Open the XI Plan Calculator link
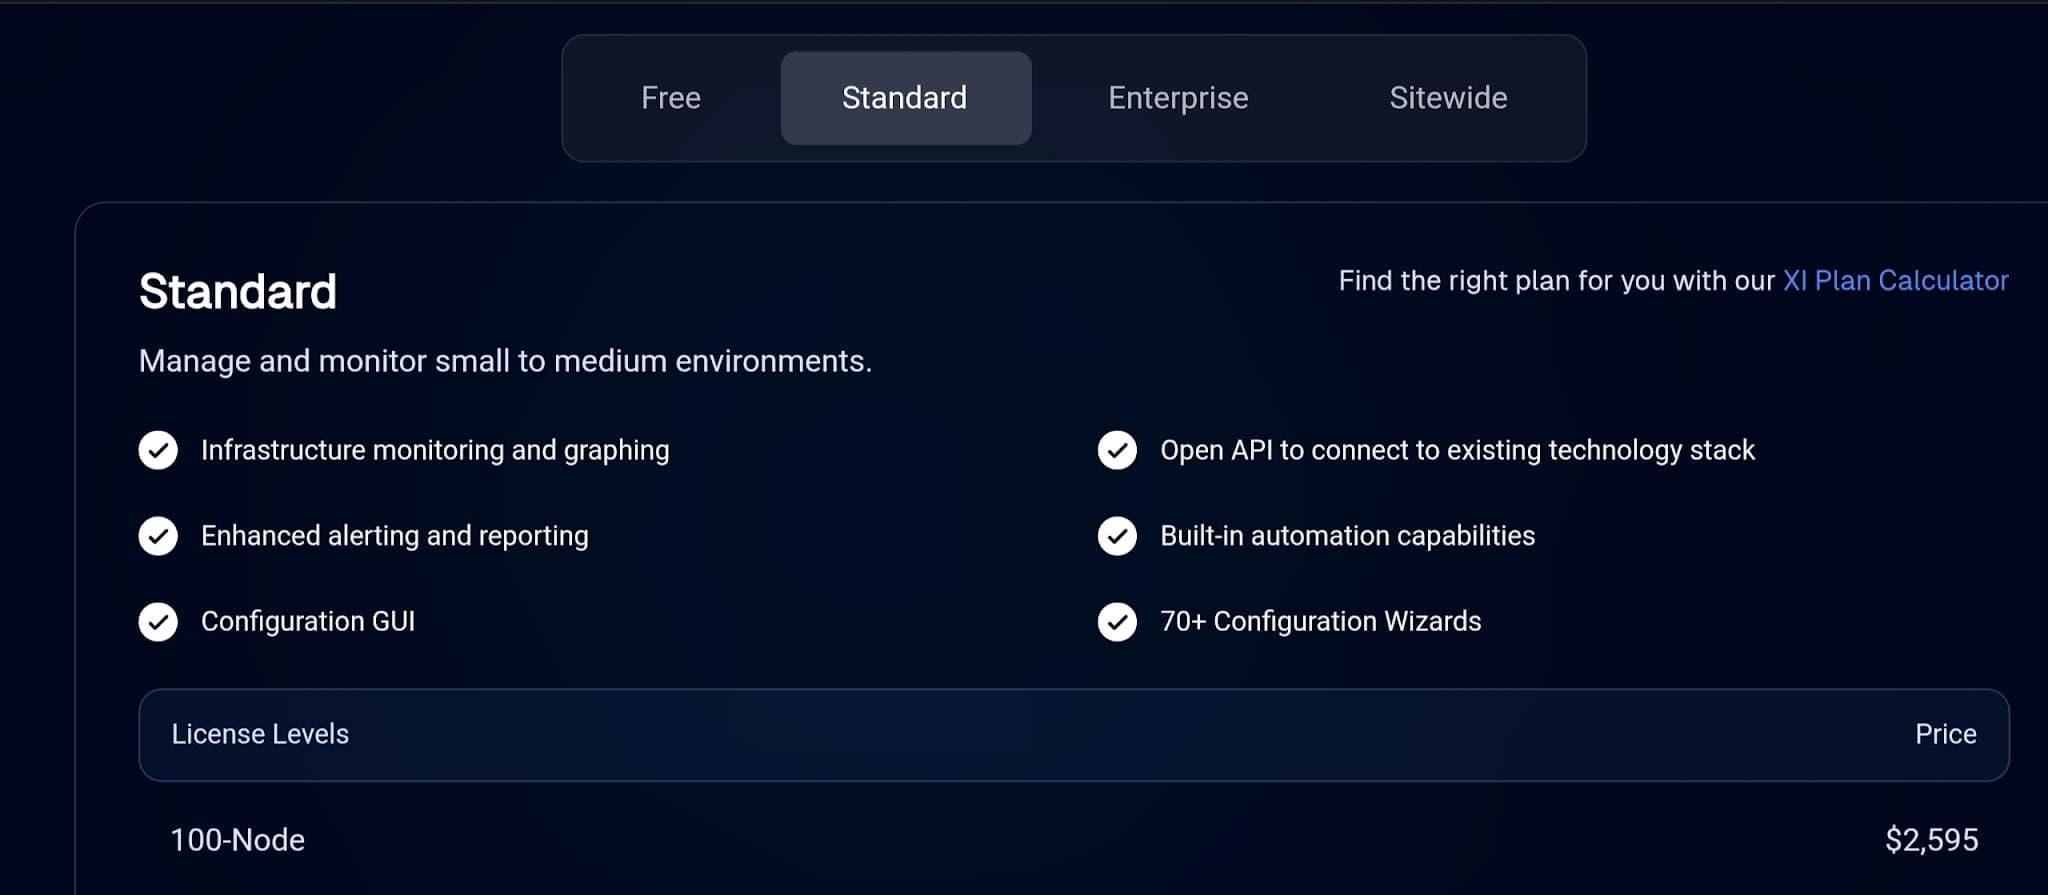Image resolution: width=2048 pixels, height=895 pixels. [x=1895, y=281]
